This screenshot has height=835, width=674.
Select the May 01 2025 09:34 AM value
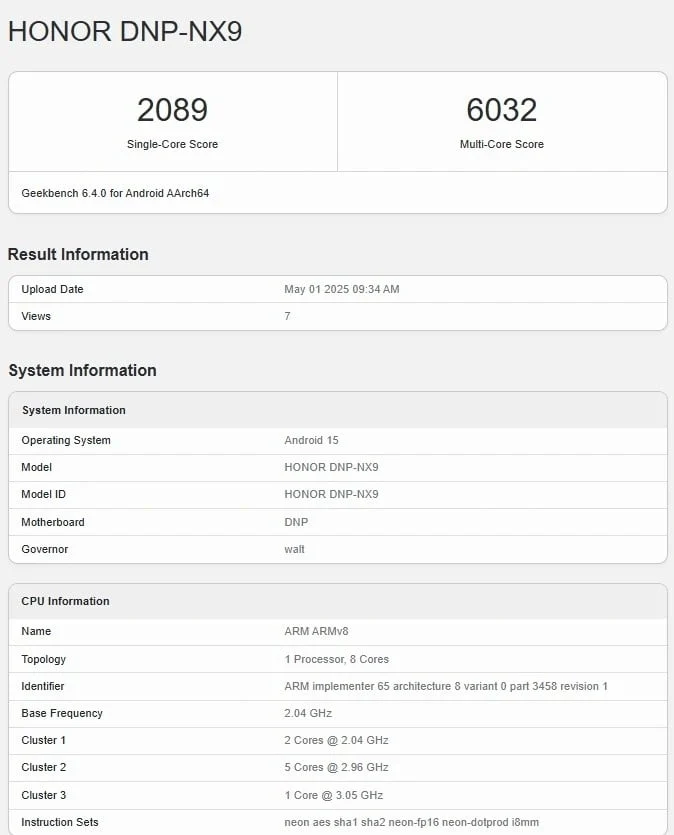tap(342, 289)
